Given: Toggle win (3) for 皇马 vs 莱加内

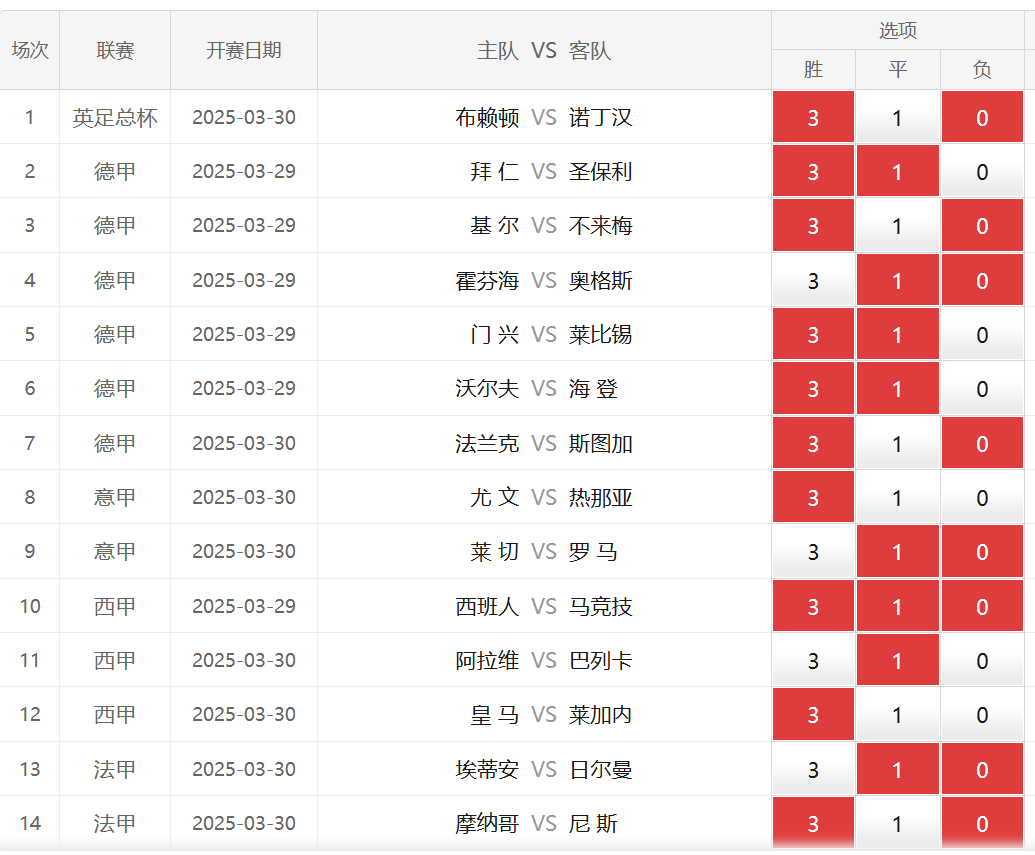Looking at the screenshot, I should tap(813, 715).
